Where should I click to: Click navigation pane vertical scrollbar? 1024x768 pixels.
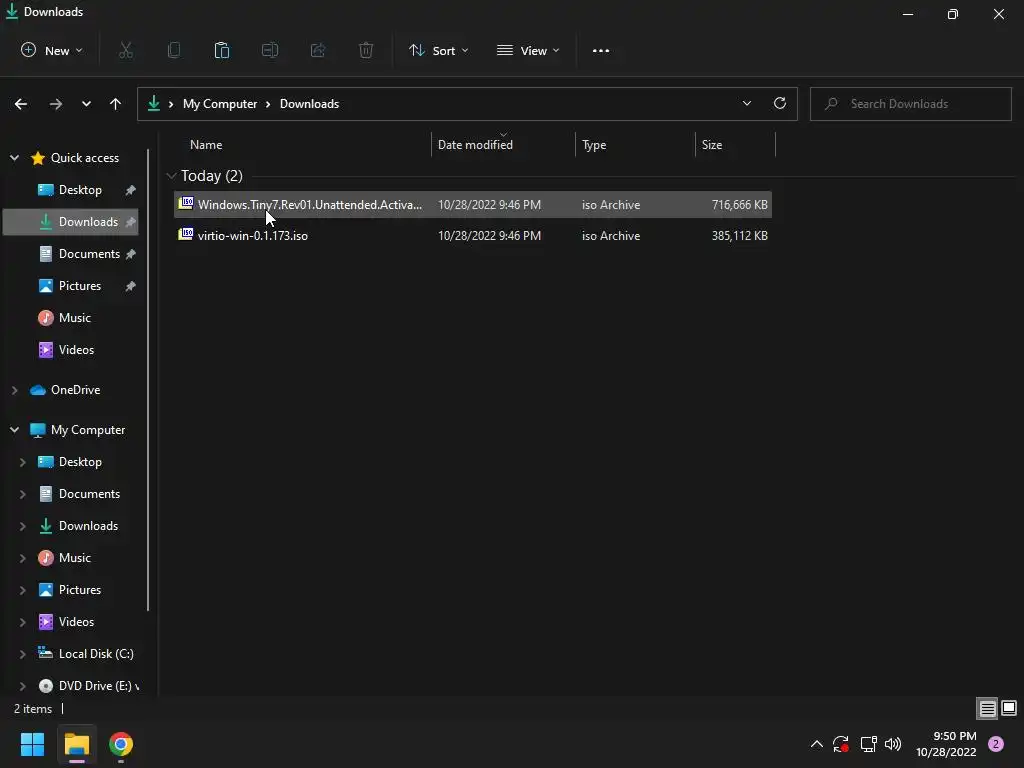(x=148, y=380)
